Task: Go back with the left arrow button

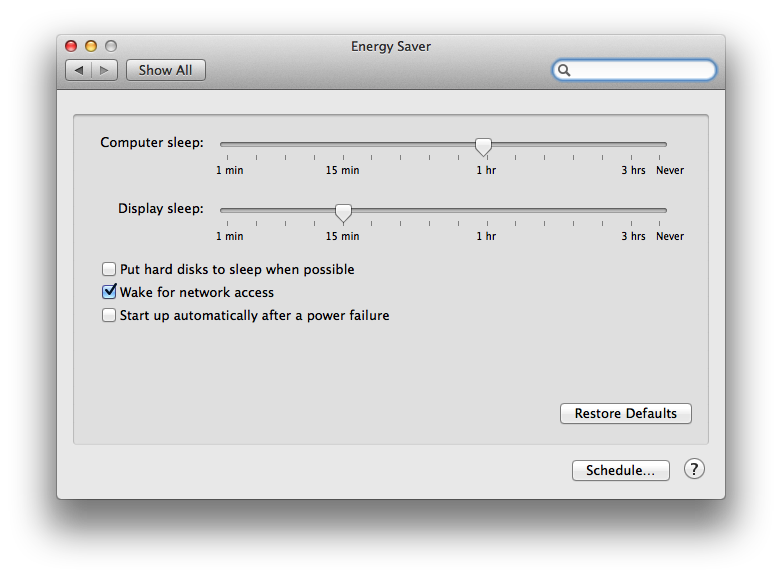Action: [79, 70]
